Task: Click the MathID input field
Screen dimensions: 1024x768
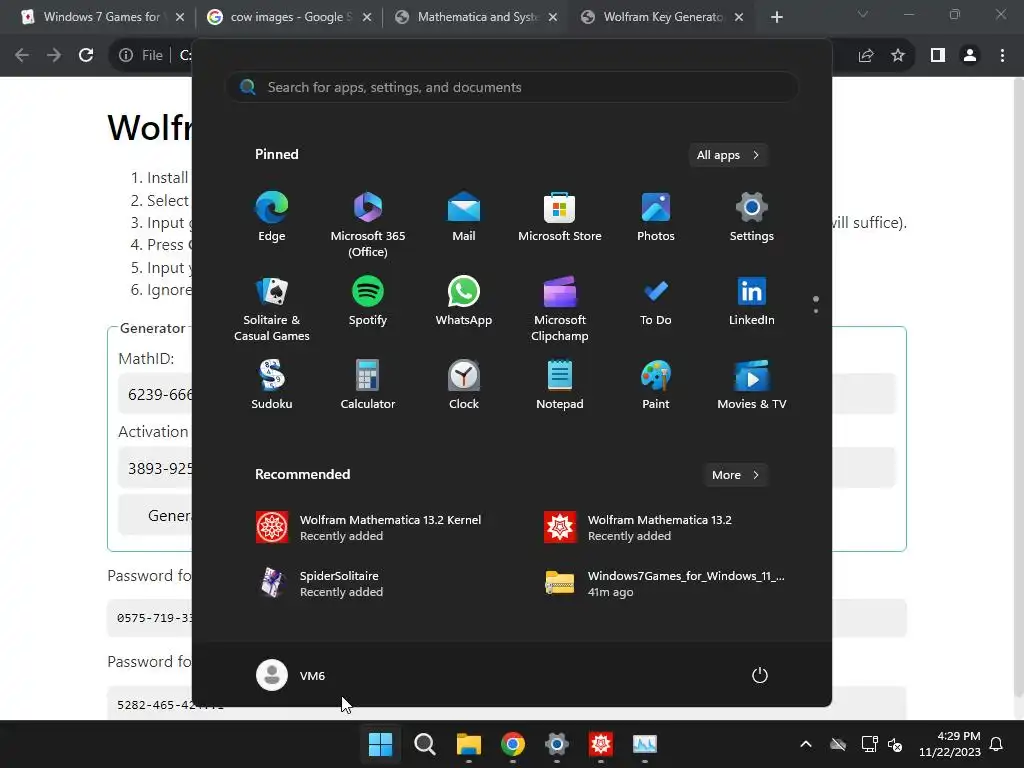Action: pos(507,394)
